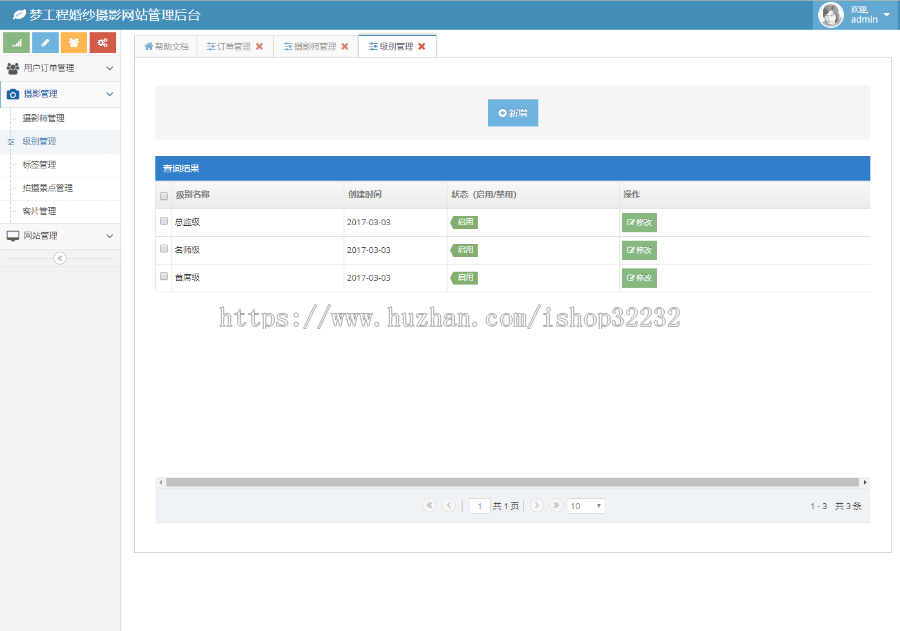
Task: Click the monitor icon beside 网站管理
Action: click(11, 235)
